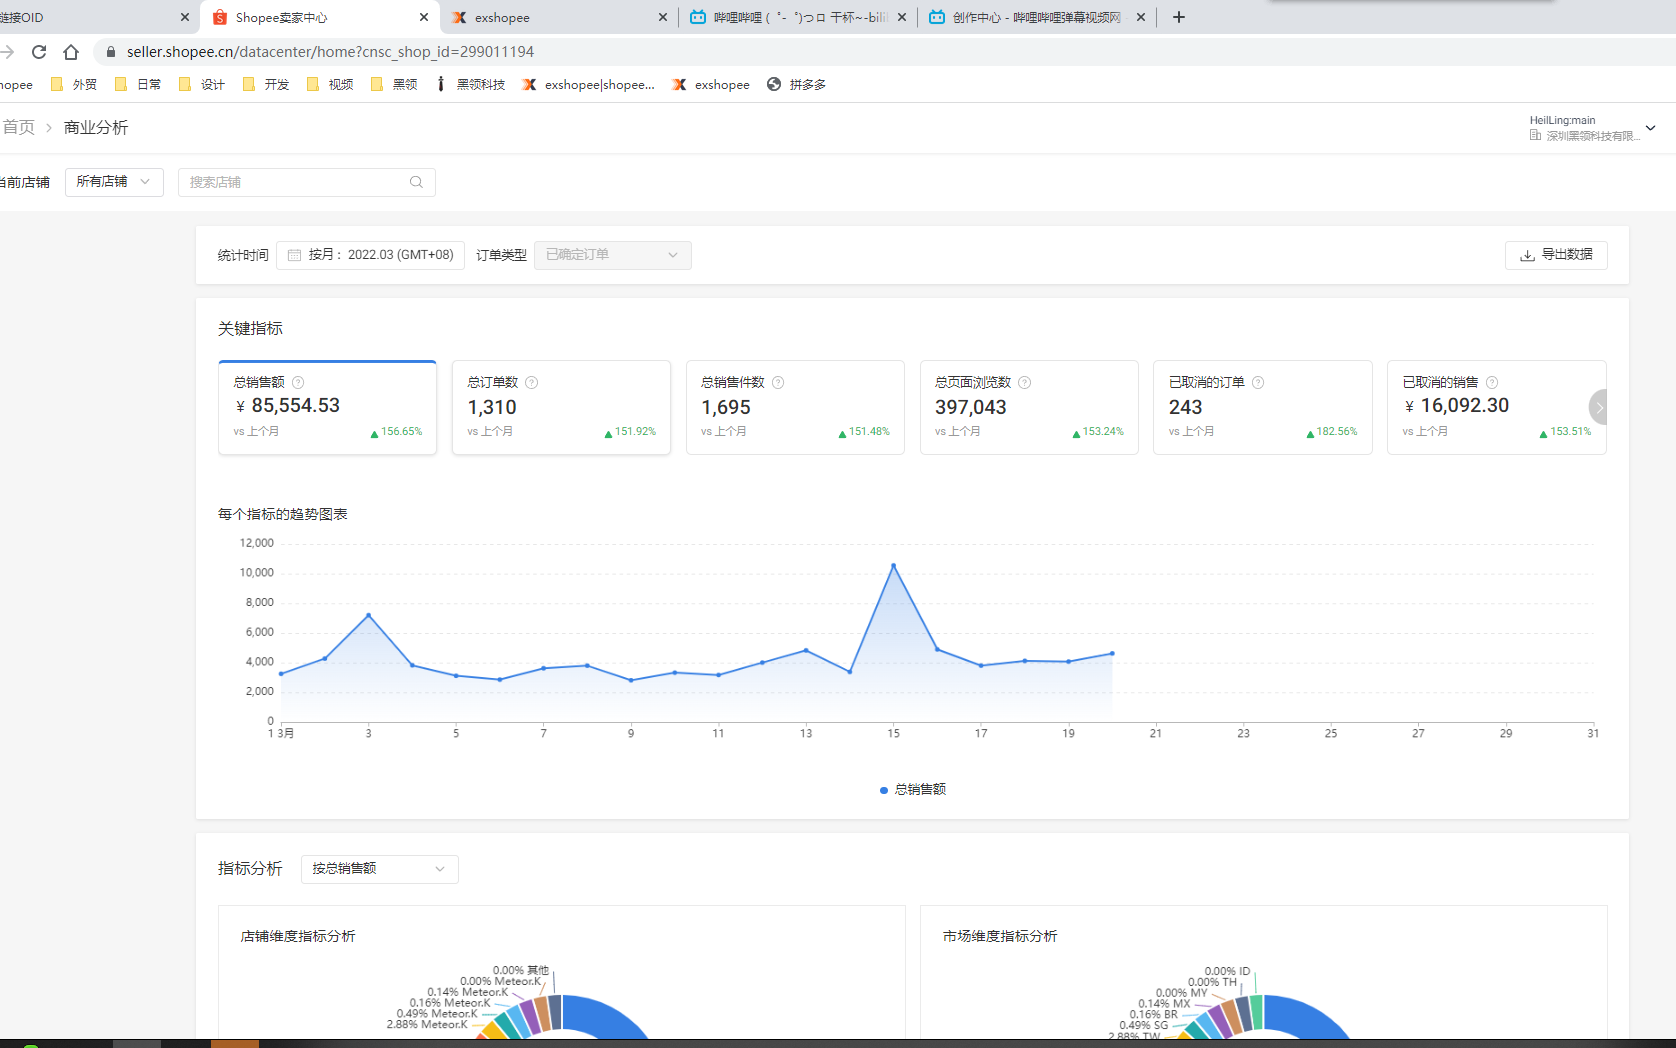The width and height of the screenshot is (1676, 1048).
Task: Select the 已取消的销售 metric card
Action: 1496,407
